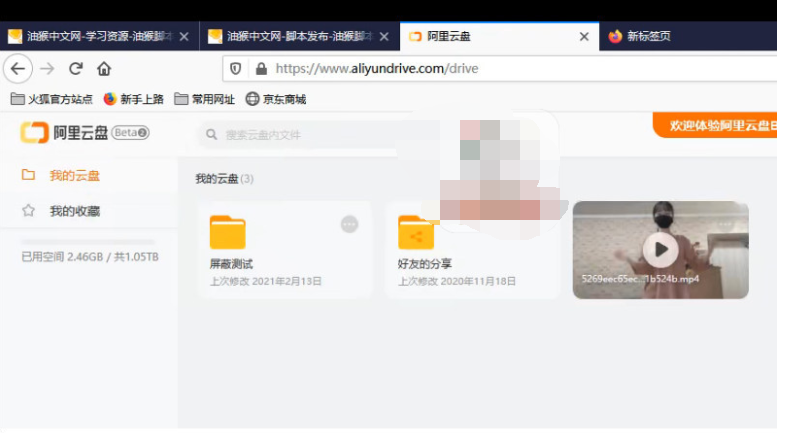This screenshot has height=433, width=785.
Task: Click the Beta badge next to logo
Action: tap(130, 133)
